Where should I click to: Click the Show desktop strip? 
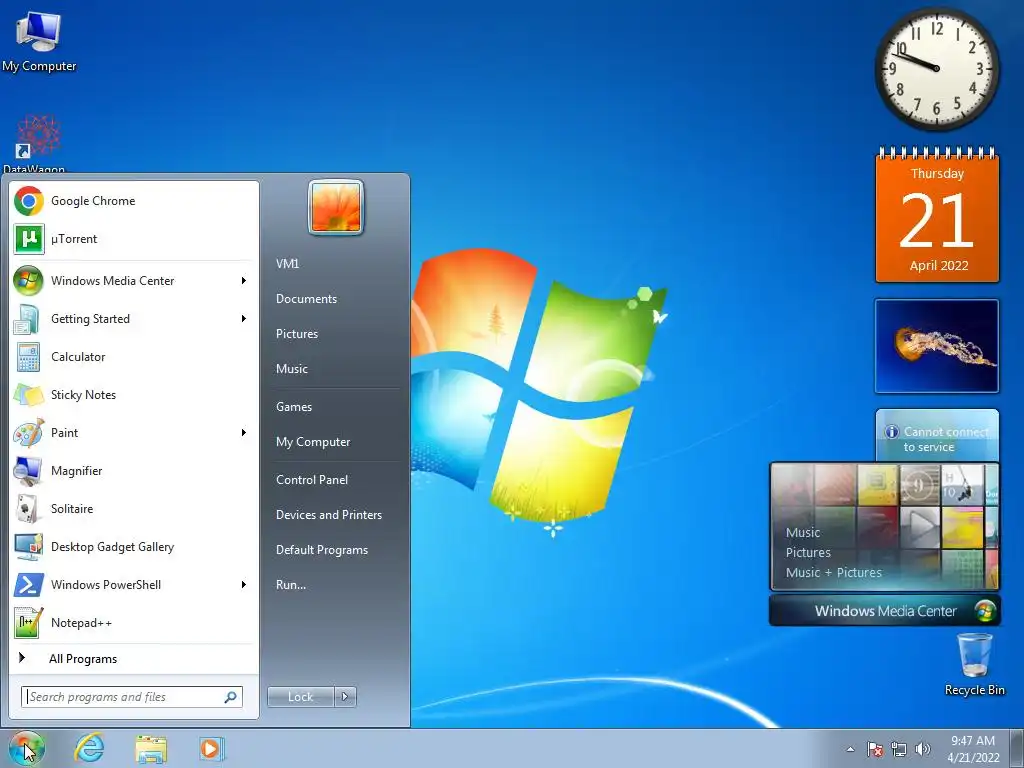pyautogui.click(x=1016, y=748)
